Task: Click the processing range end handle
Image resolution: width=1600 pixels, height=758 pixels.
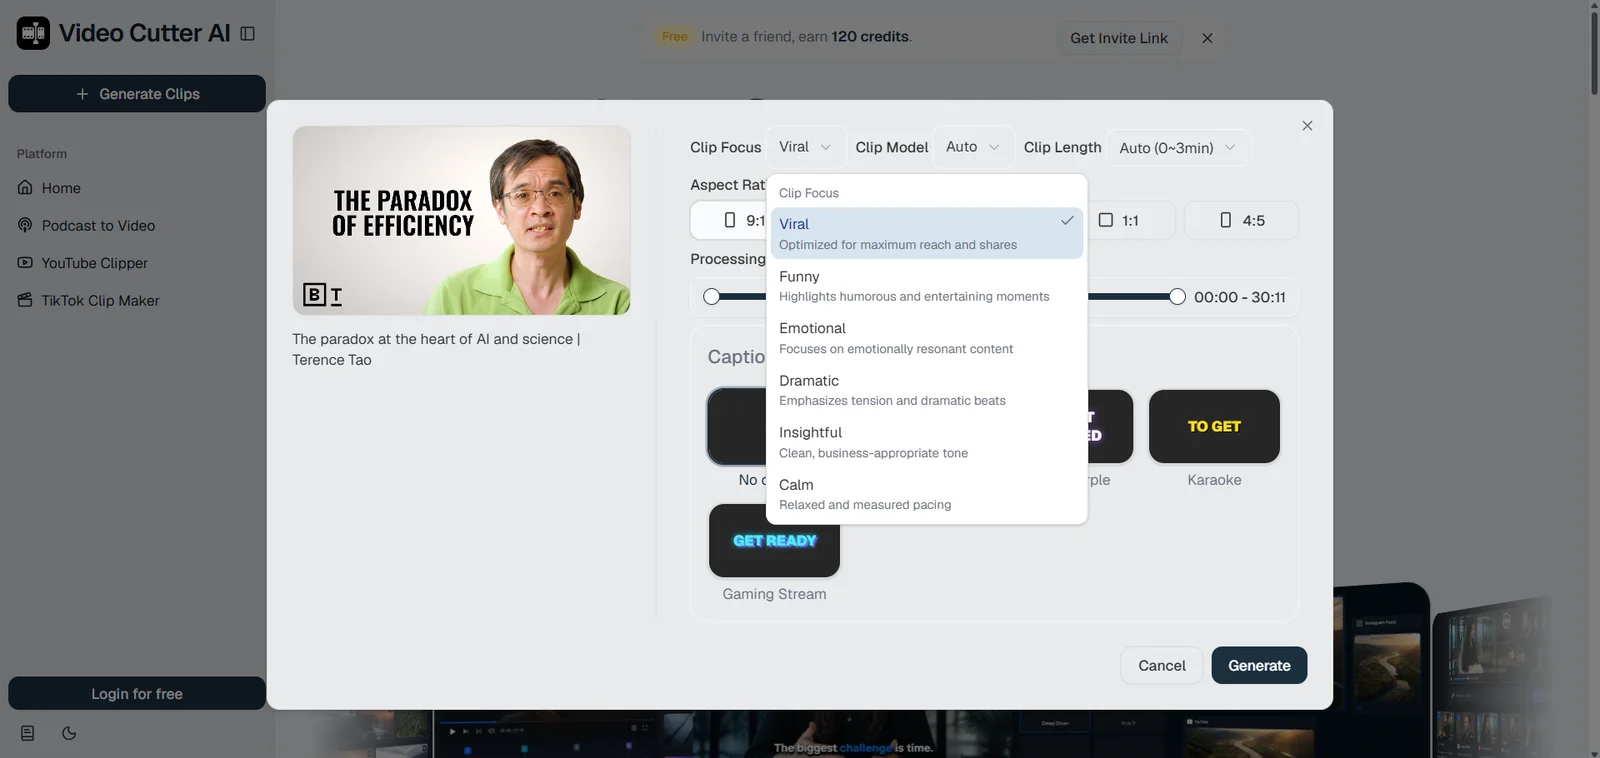Action: tap(1177, 296)
